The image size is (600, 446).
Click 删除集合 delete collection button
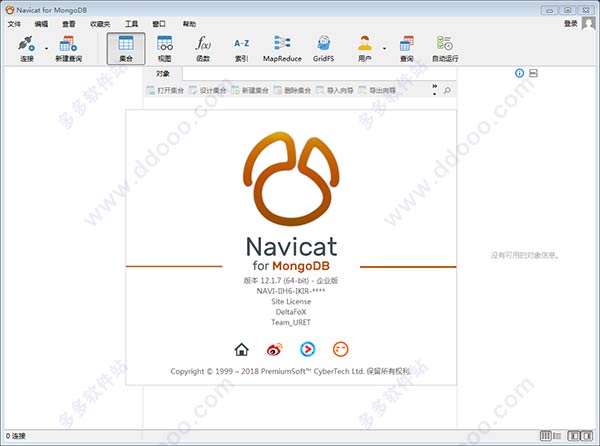point(292,90)
